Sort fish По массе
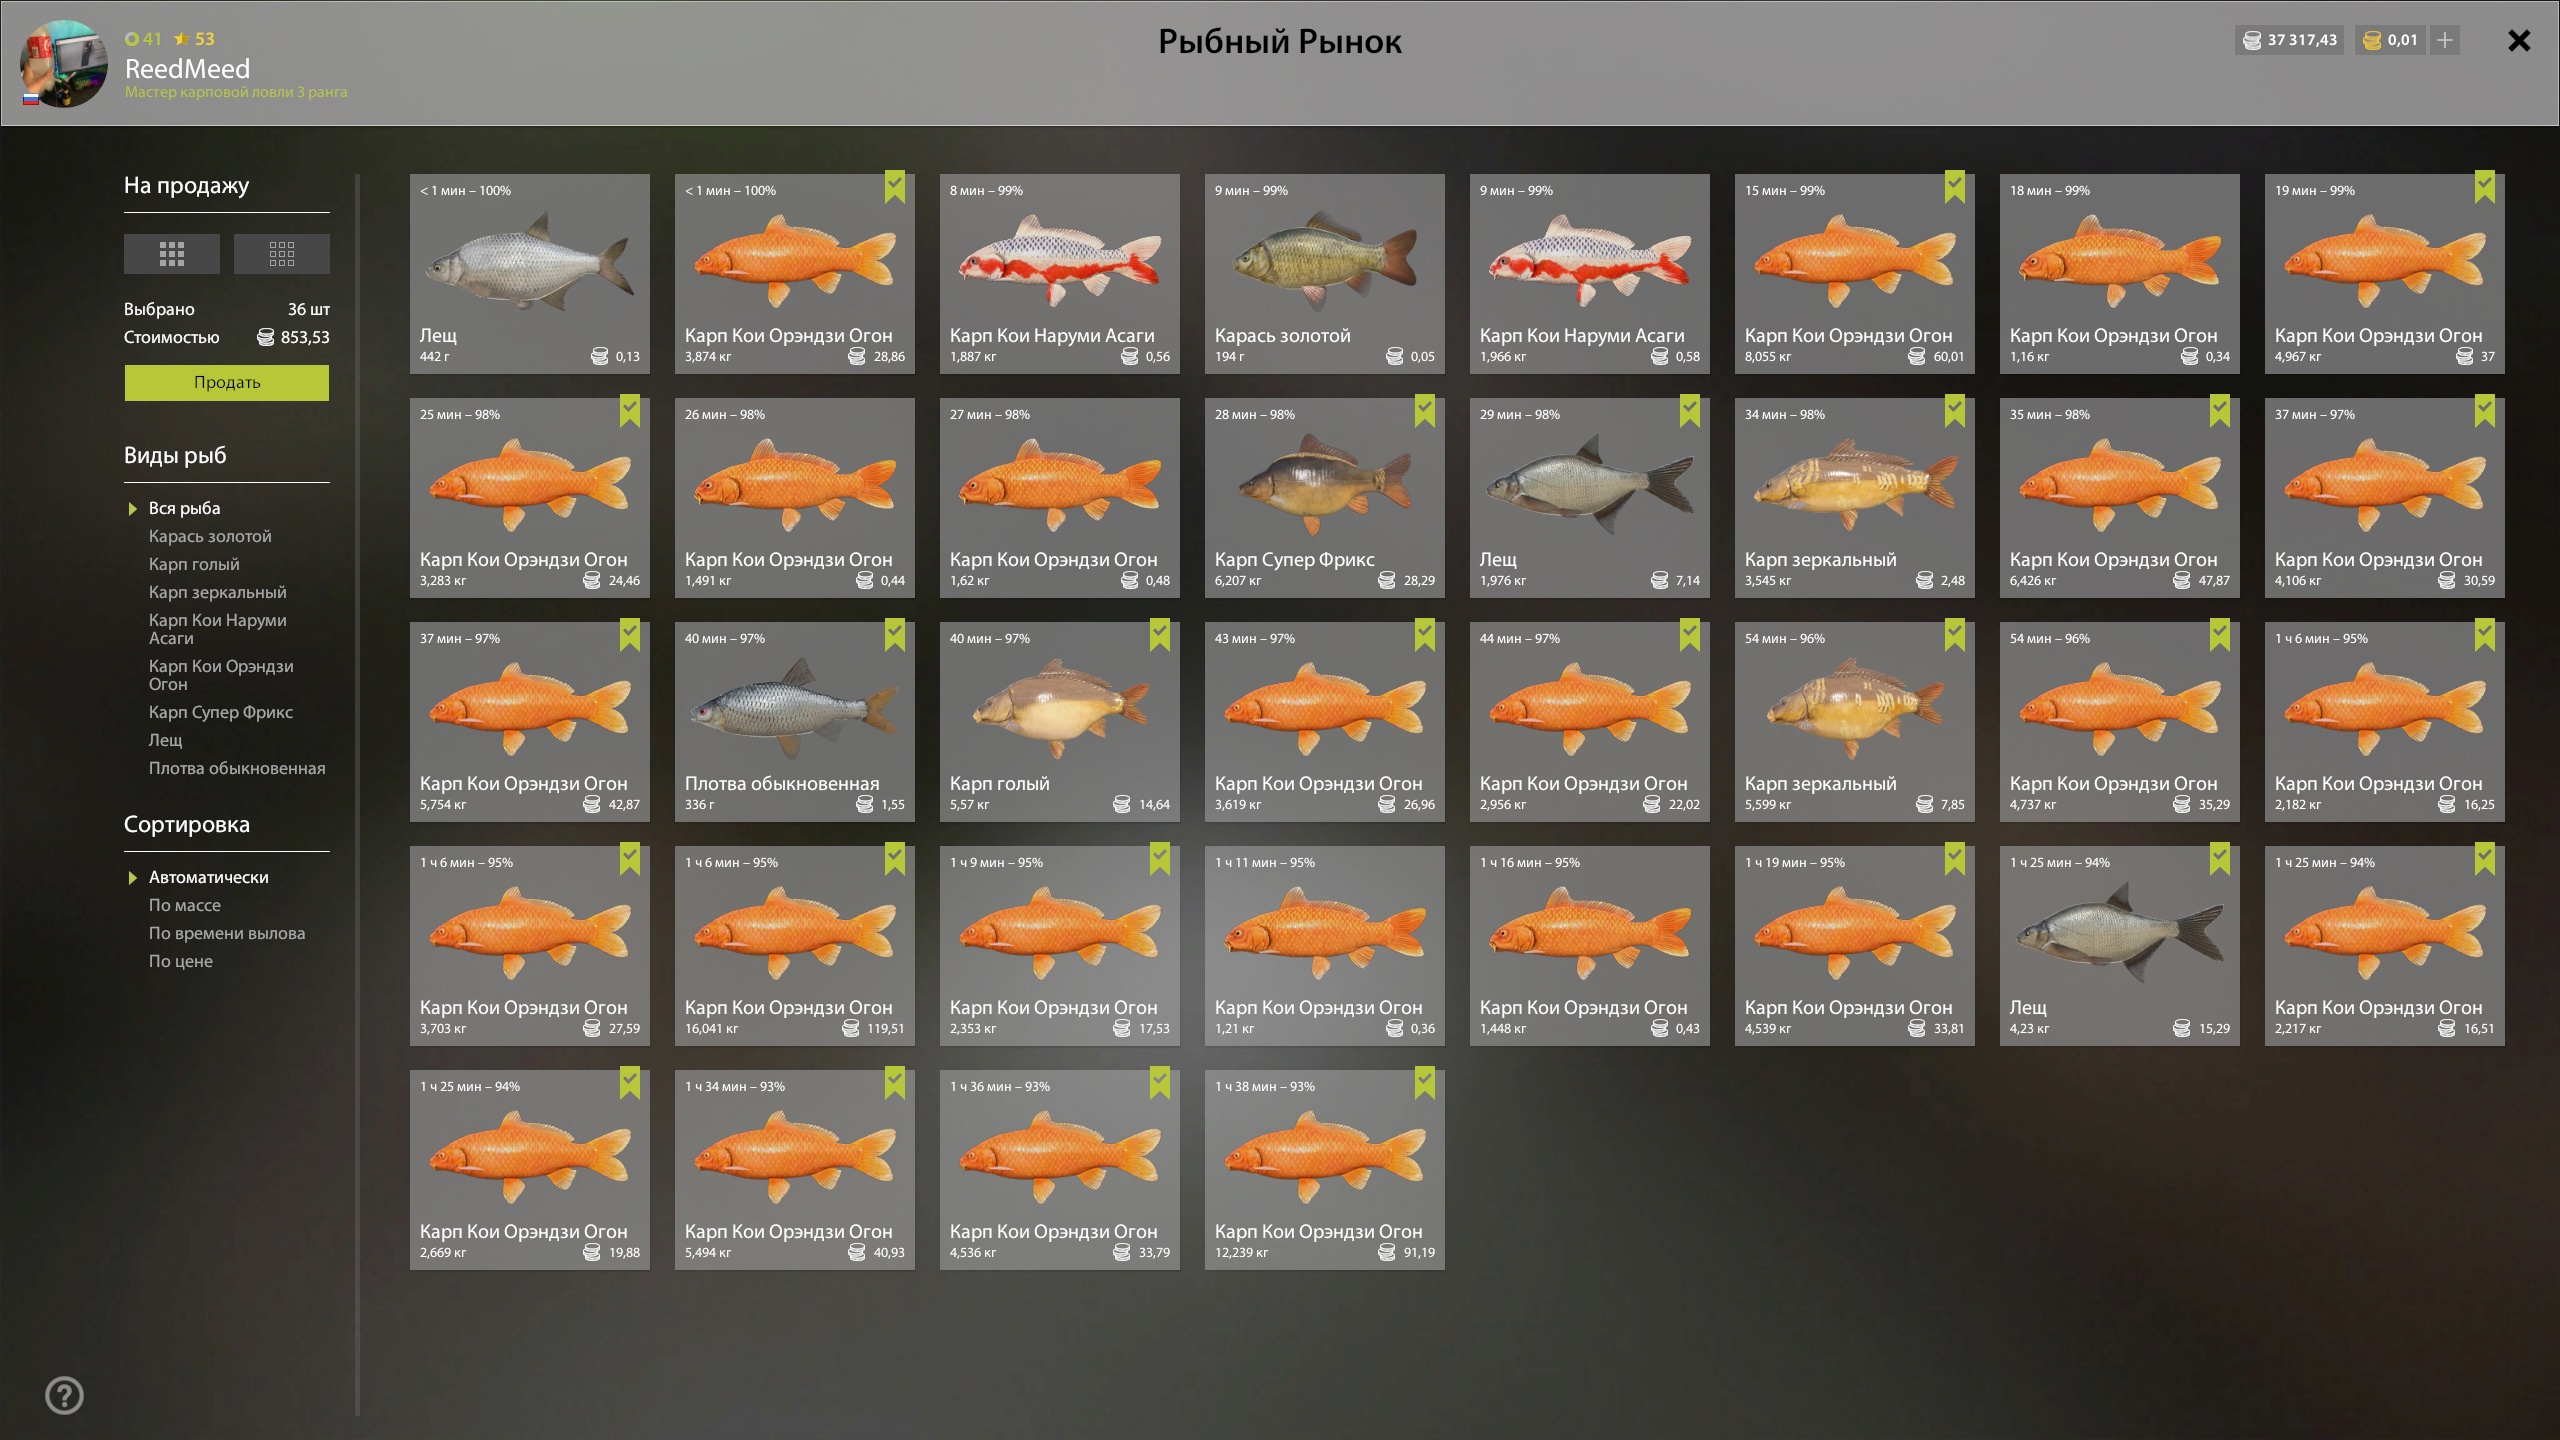This screenshot has height=1440, width=2560. click(185, 905)
